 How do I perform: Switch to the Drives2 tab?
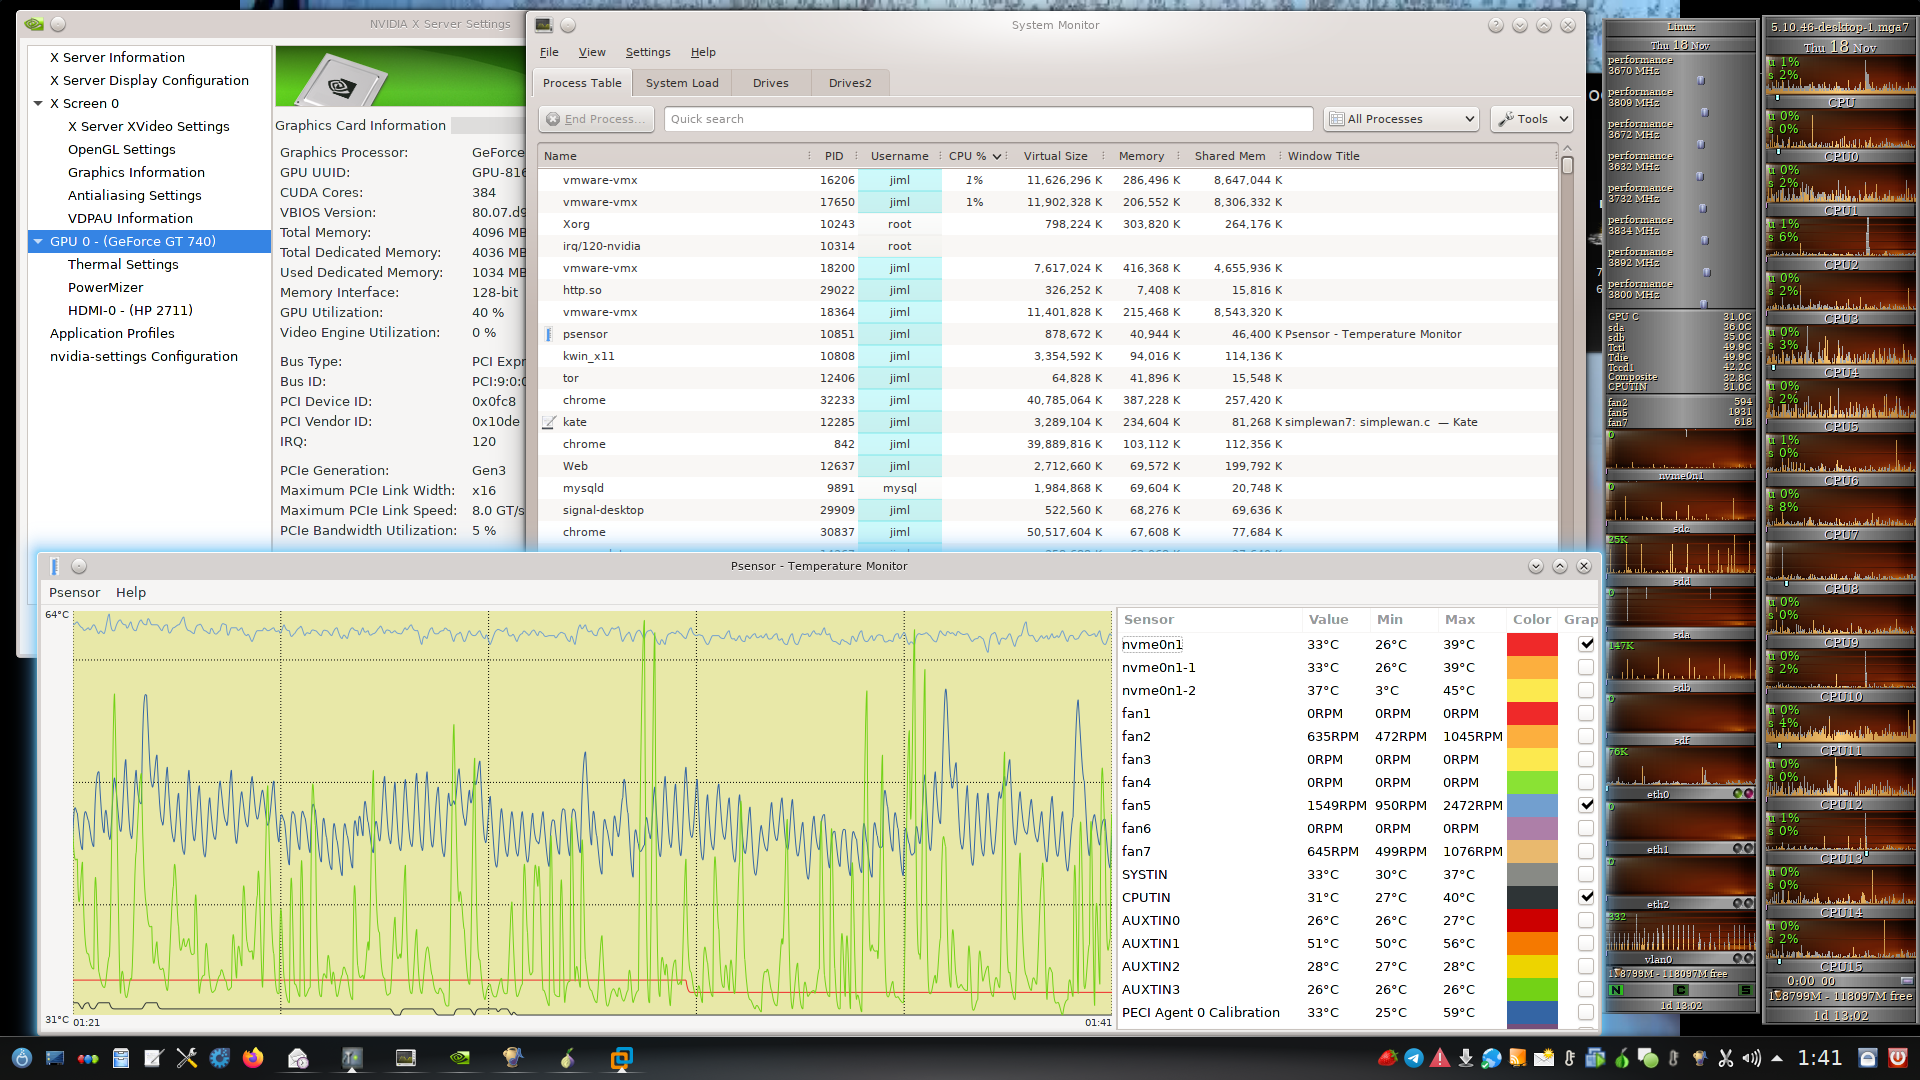click(850, 83)
